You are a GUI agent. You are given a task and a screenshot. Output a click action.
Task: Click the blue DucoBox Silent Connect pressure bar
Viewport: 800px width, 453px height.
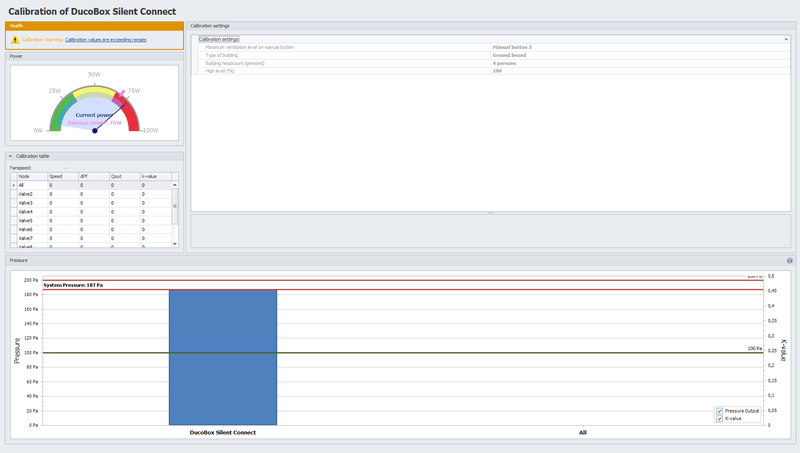[223, 357]
